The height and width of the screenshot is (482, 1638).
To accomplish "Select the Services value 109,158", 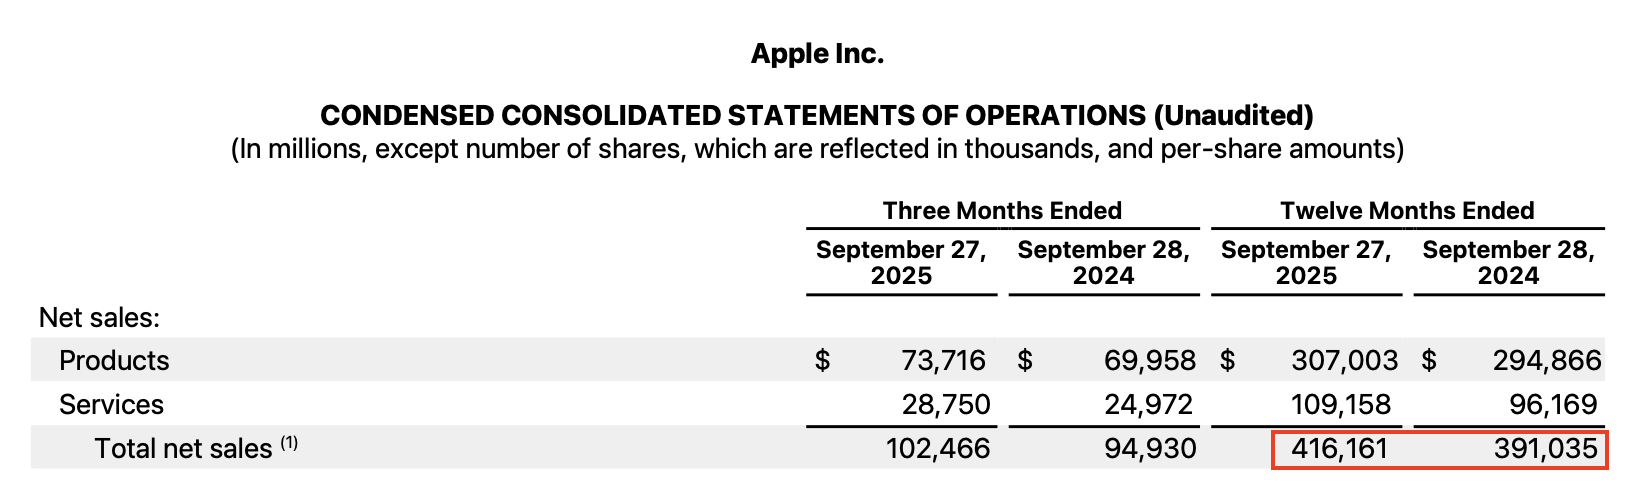I will [x=1341, y=405].
